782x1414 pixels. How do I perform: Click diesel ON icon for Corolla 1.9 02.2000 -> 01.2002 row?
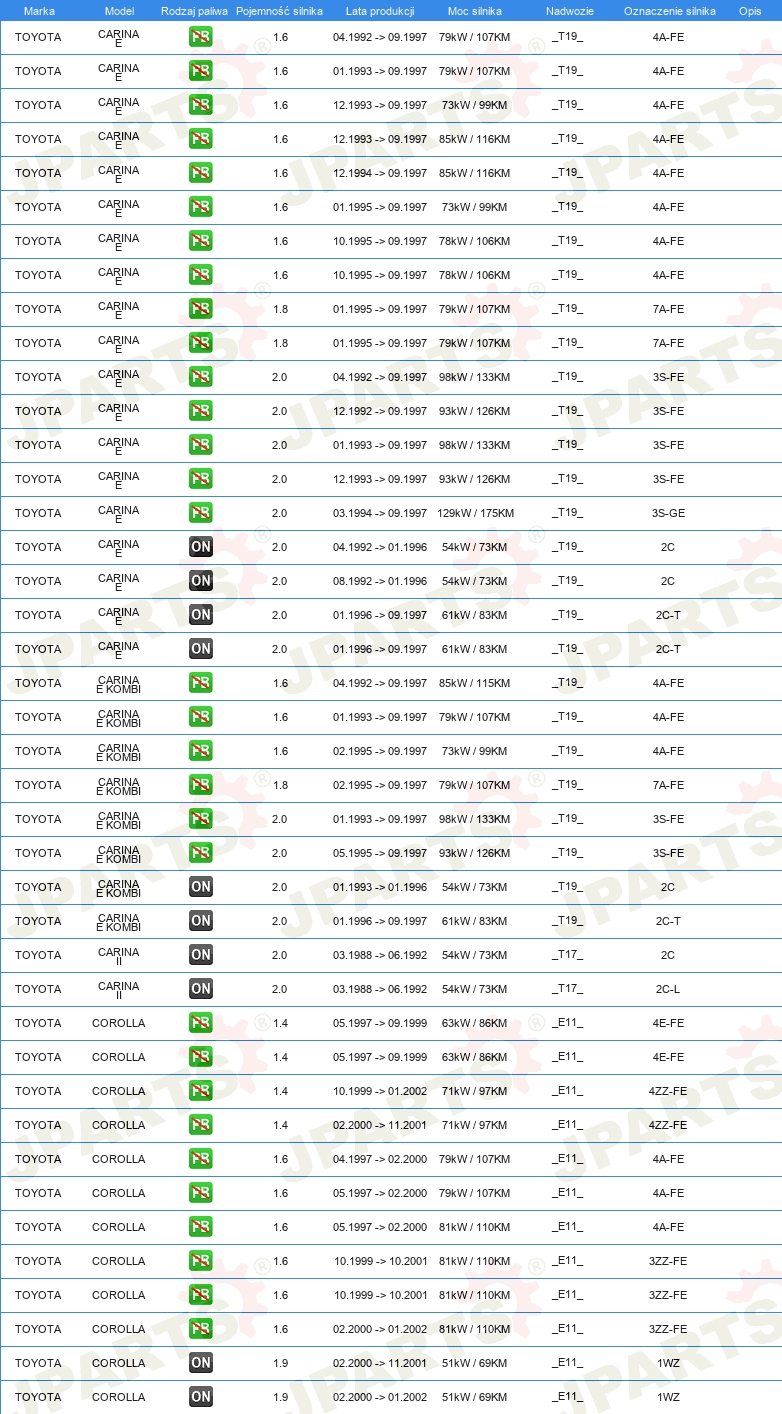tap(200, 1397)
